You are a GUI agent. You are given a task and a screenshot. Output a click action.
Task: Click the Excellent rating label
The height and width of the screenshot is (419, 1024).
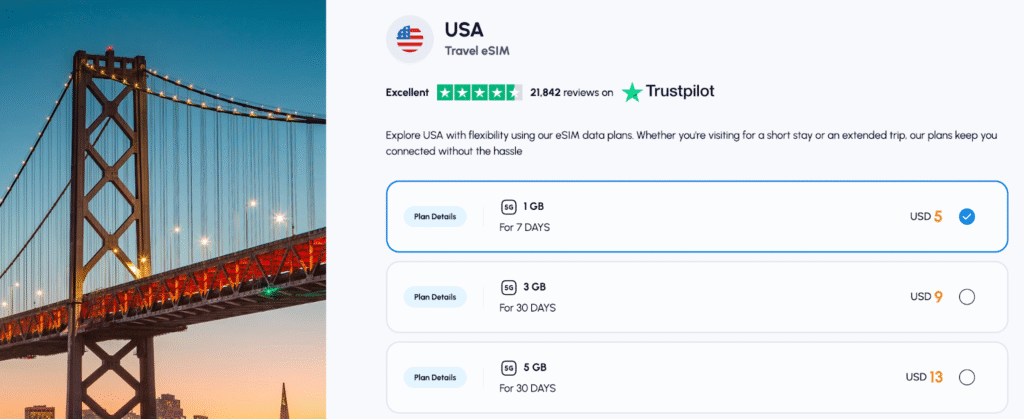[x=407, y=93]
